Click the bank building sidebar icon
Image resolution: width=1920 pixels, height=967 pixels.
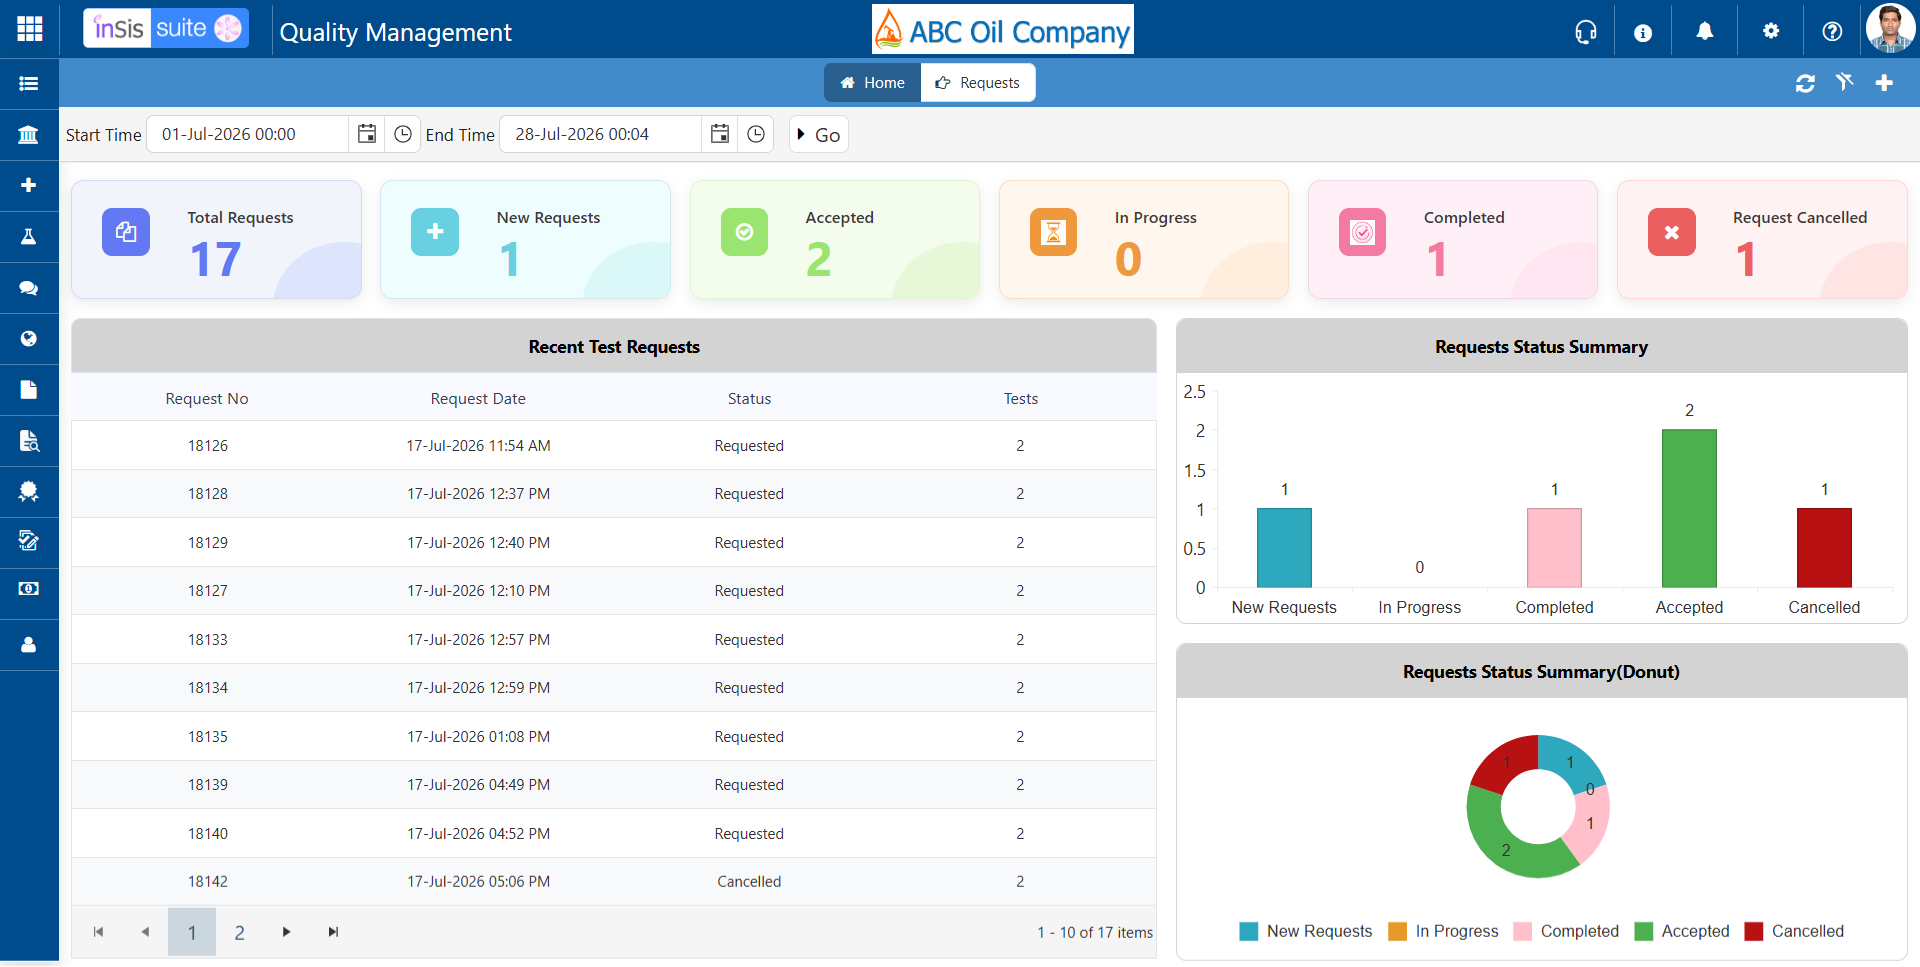pos(29,134)
